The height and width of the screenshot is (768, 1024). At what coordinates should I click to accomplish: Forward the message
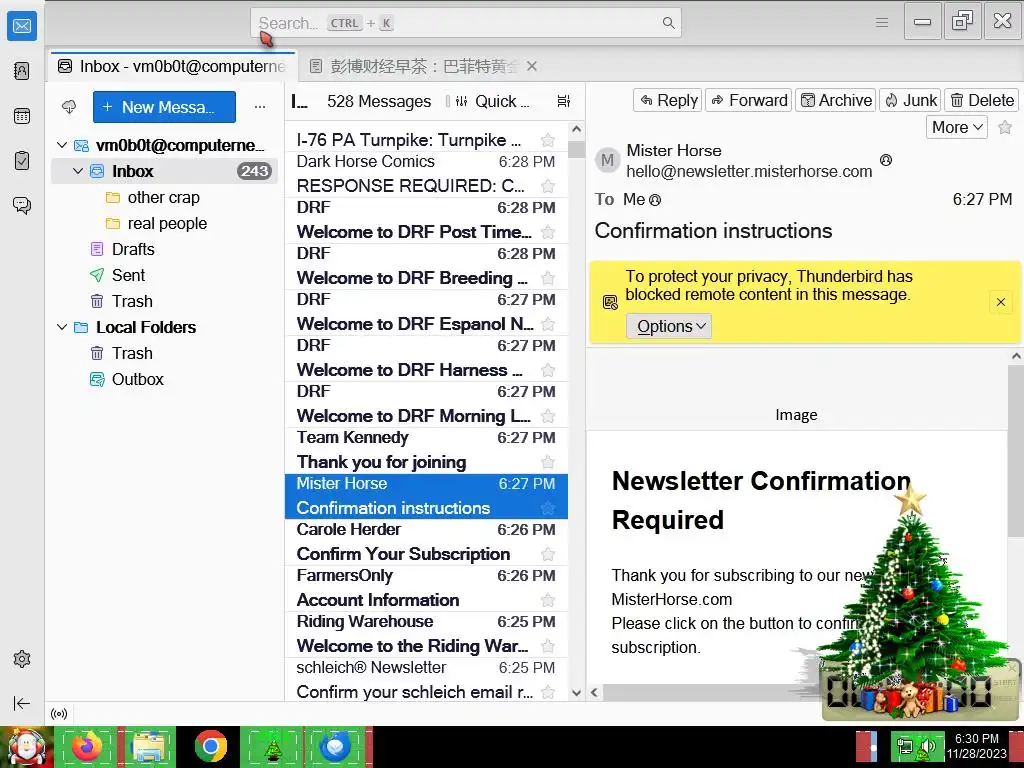coord(748,101)
